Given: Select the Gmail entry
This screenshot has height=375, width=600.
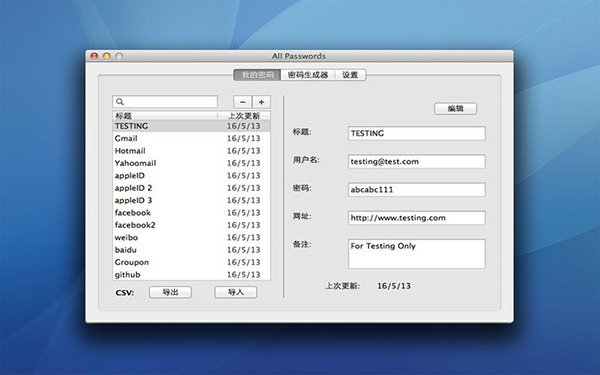Looking at the screenshot, I should point(191,138).
